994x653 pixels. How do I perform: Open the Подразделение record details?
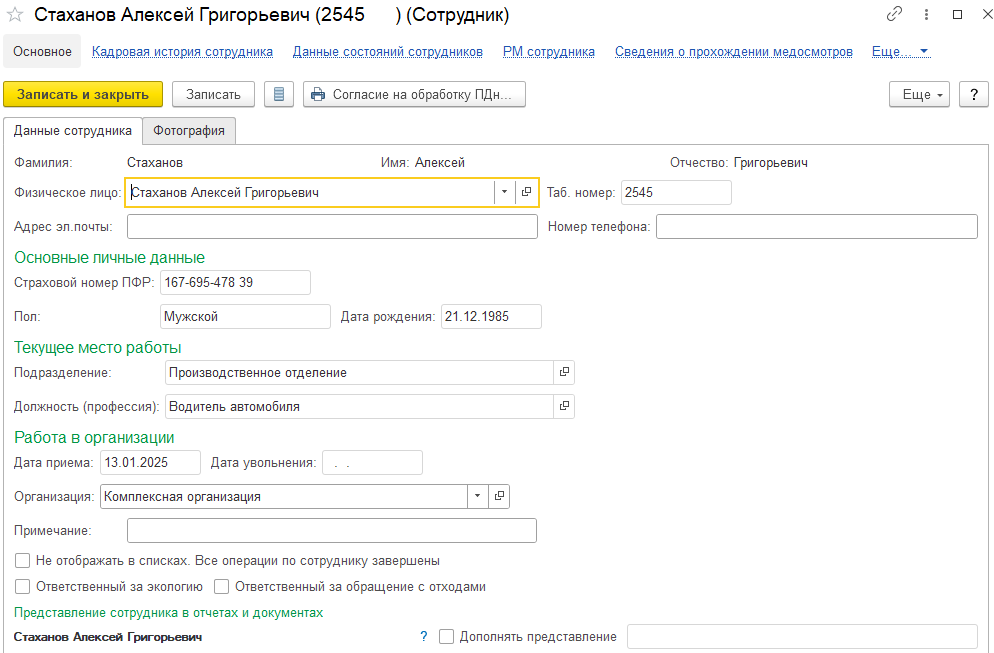point(564,372)
